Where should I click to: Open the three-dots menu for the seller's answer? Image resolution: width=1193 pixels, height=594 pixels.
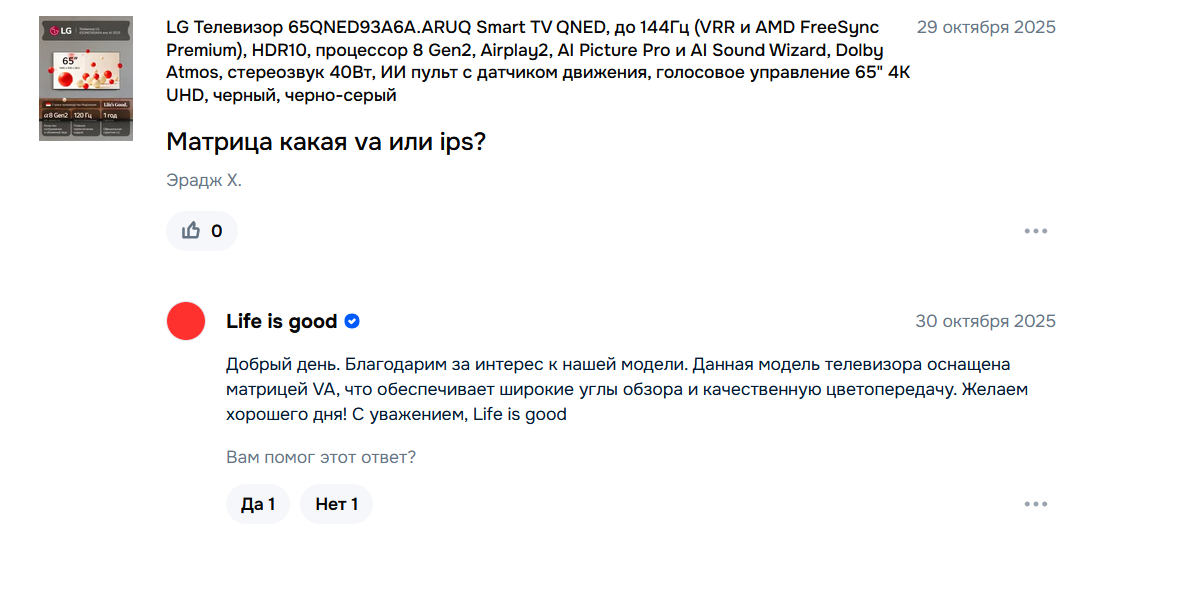1035,504
